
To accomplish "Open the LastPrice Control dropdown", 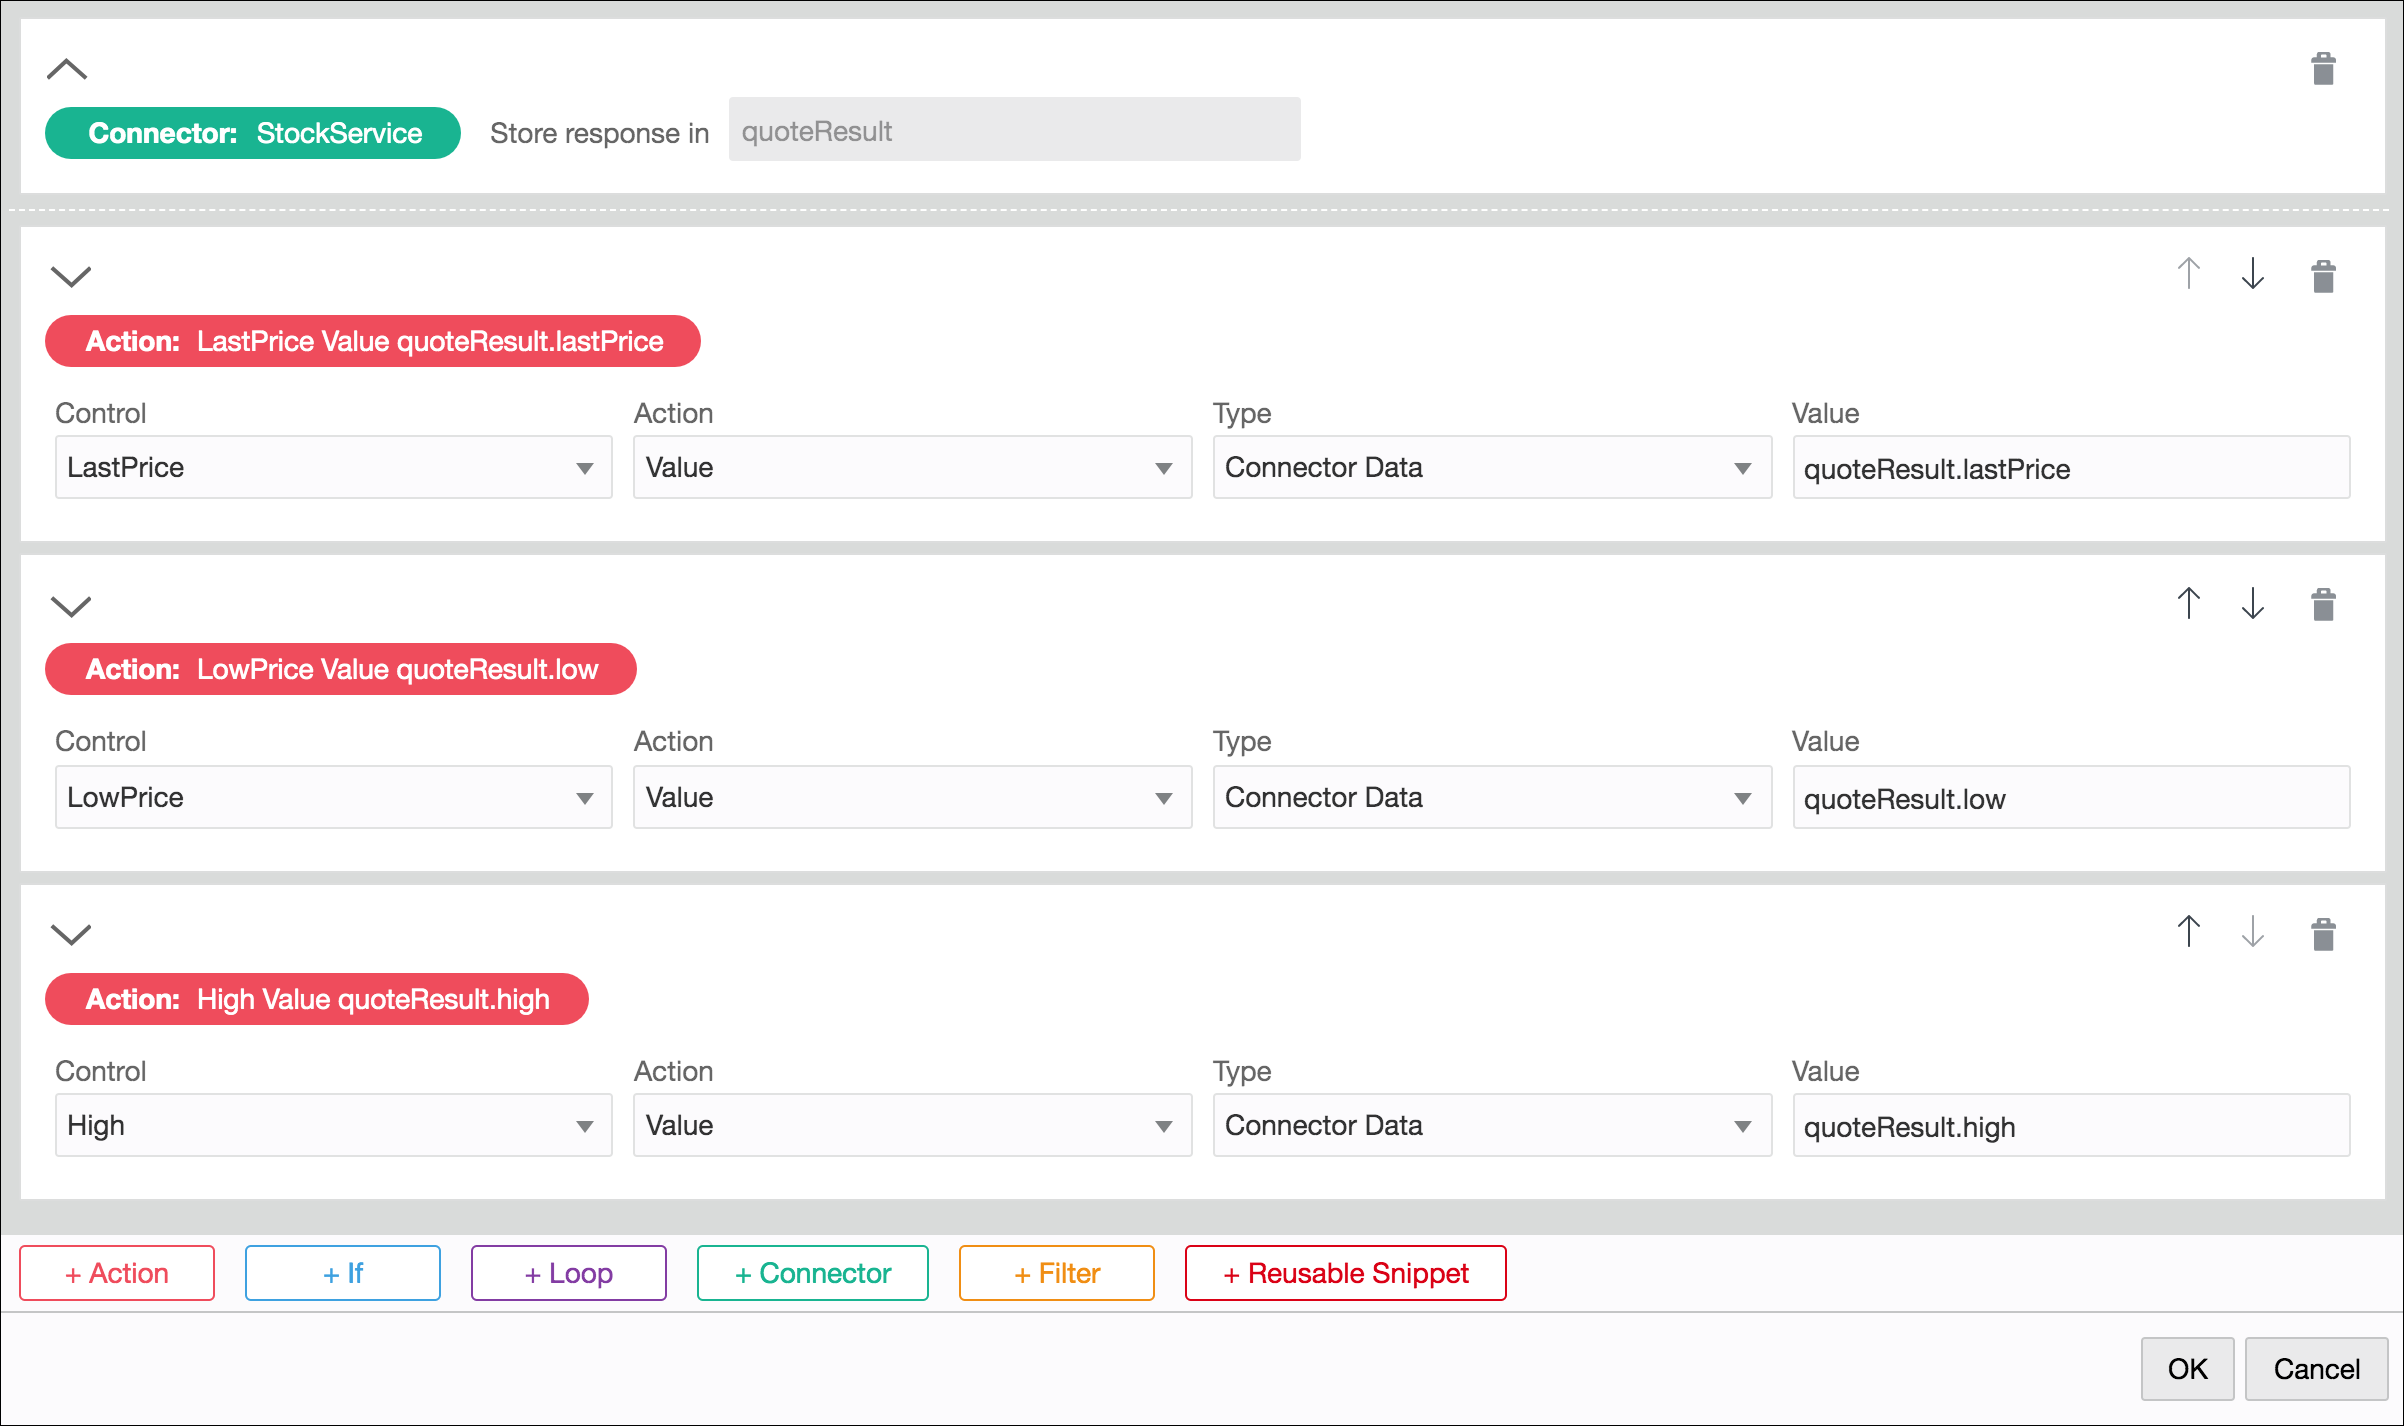I will point(333,467).
